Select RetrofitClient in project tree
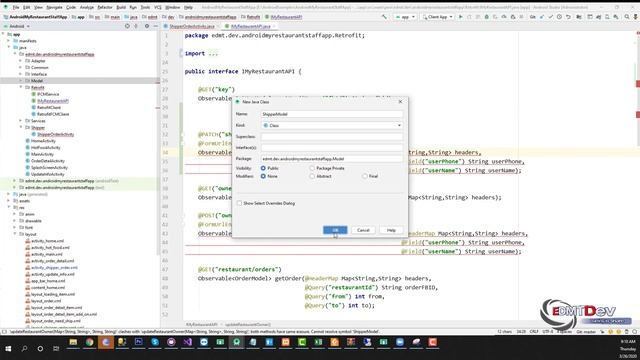Image resolution: width=640 pixels, height=360 pixels. (x=49, y=107)
